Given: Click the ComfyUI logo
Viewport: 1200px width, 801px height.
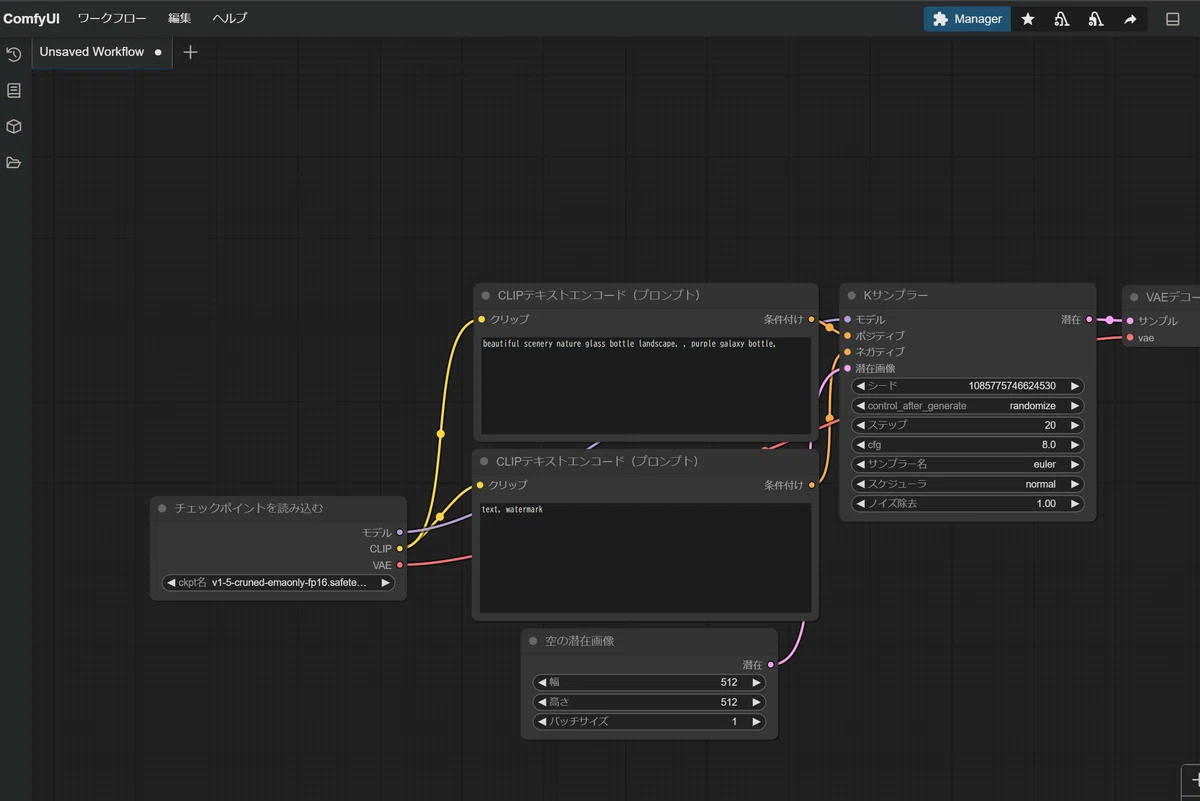Looking at the screenshot, I should point(31,18).
